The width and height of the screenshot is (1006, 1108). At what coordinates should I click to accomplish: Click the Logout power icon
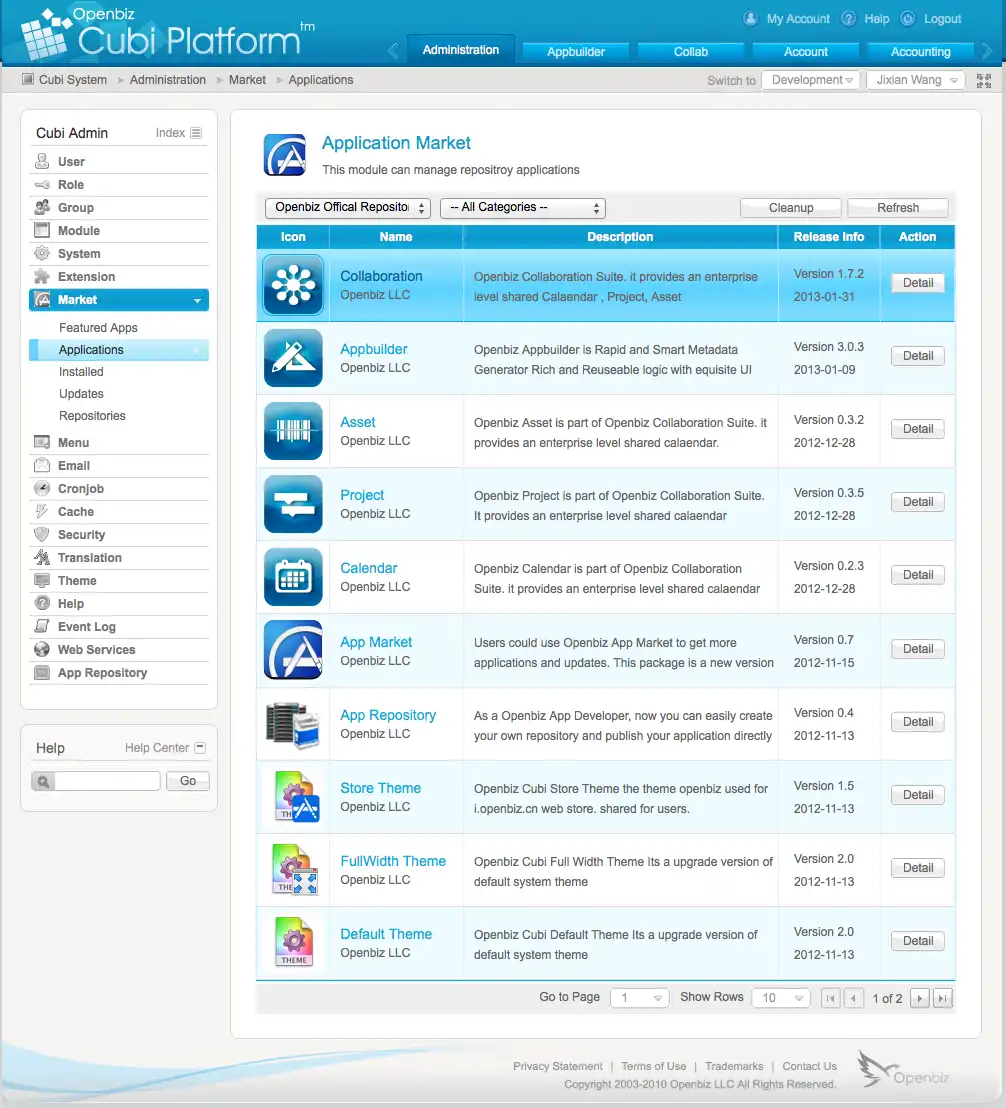908,18
